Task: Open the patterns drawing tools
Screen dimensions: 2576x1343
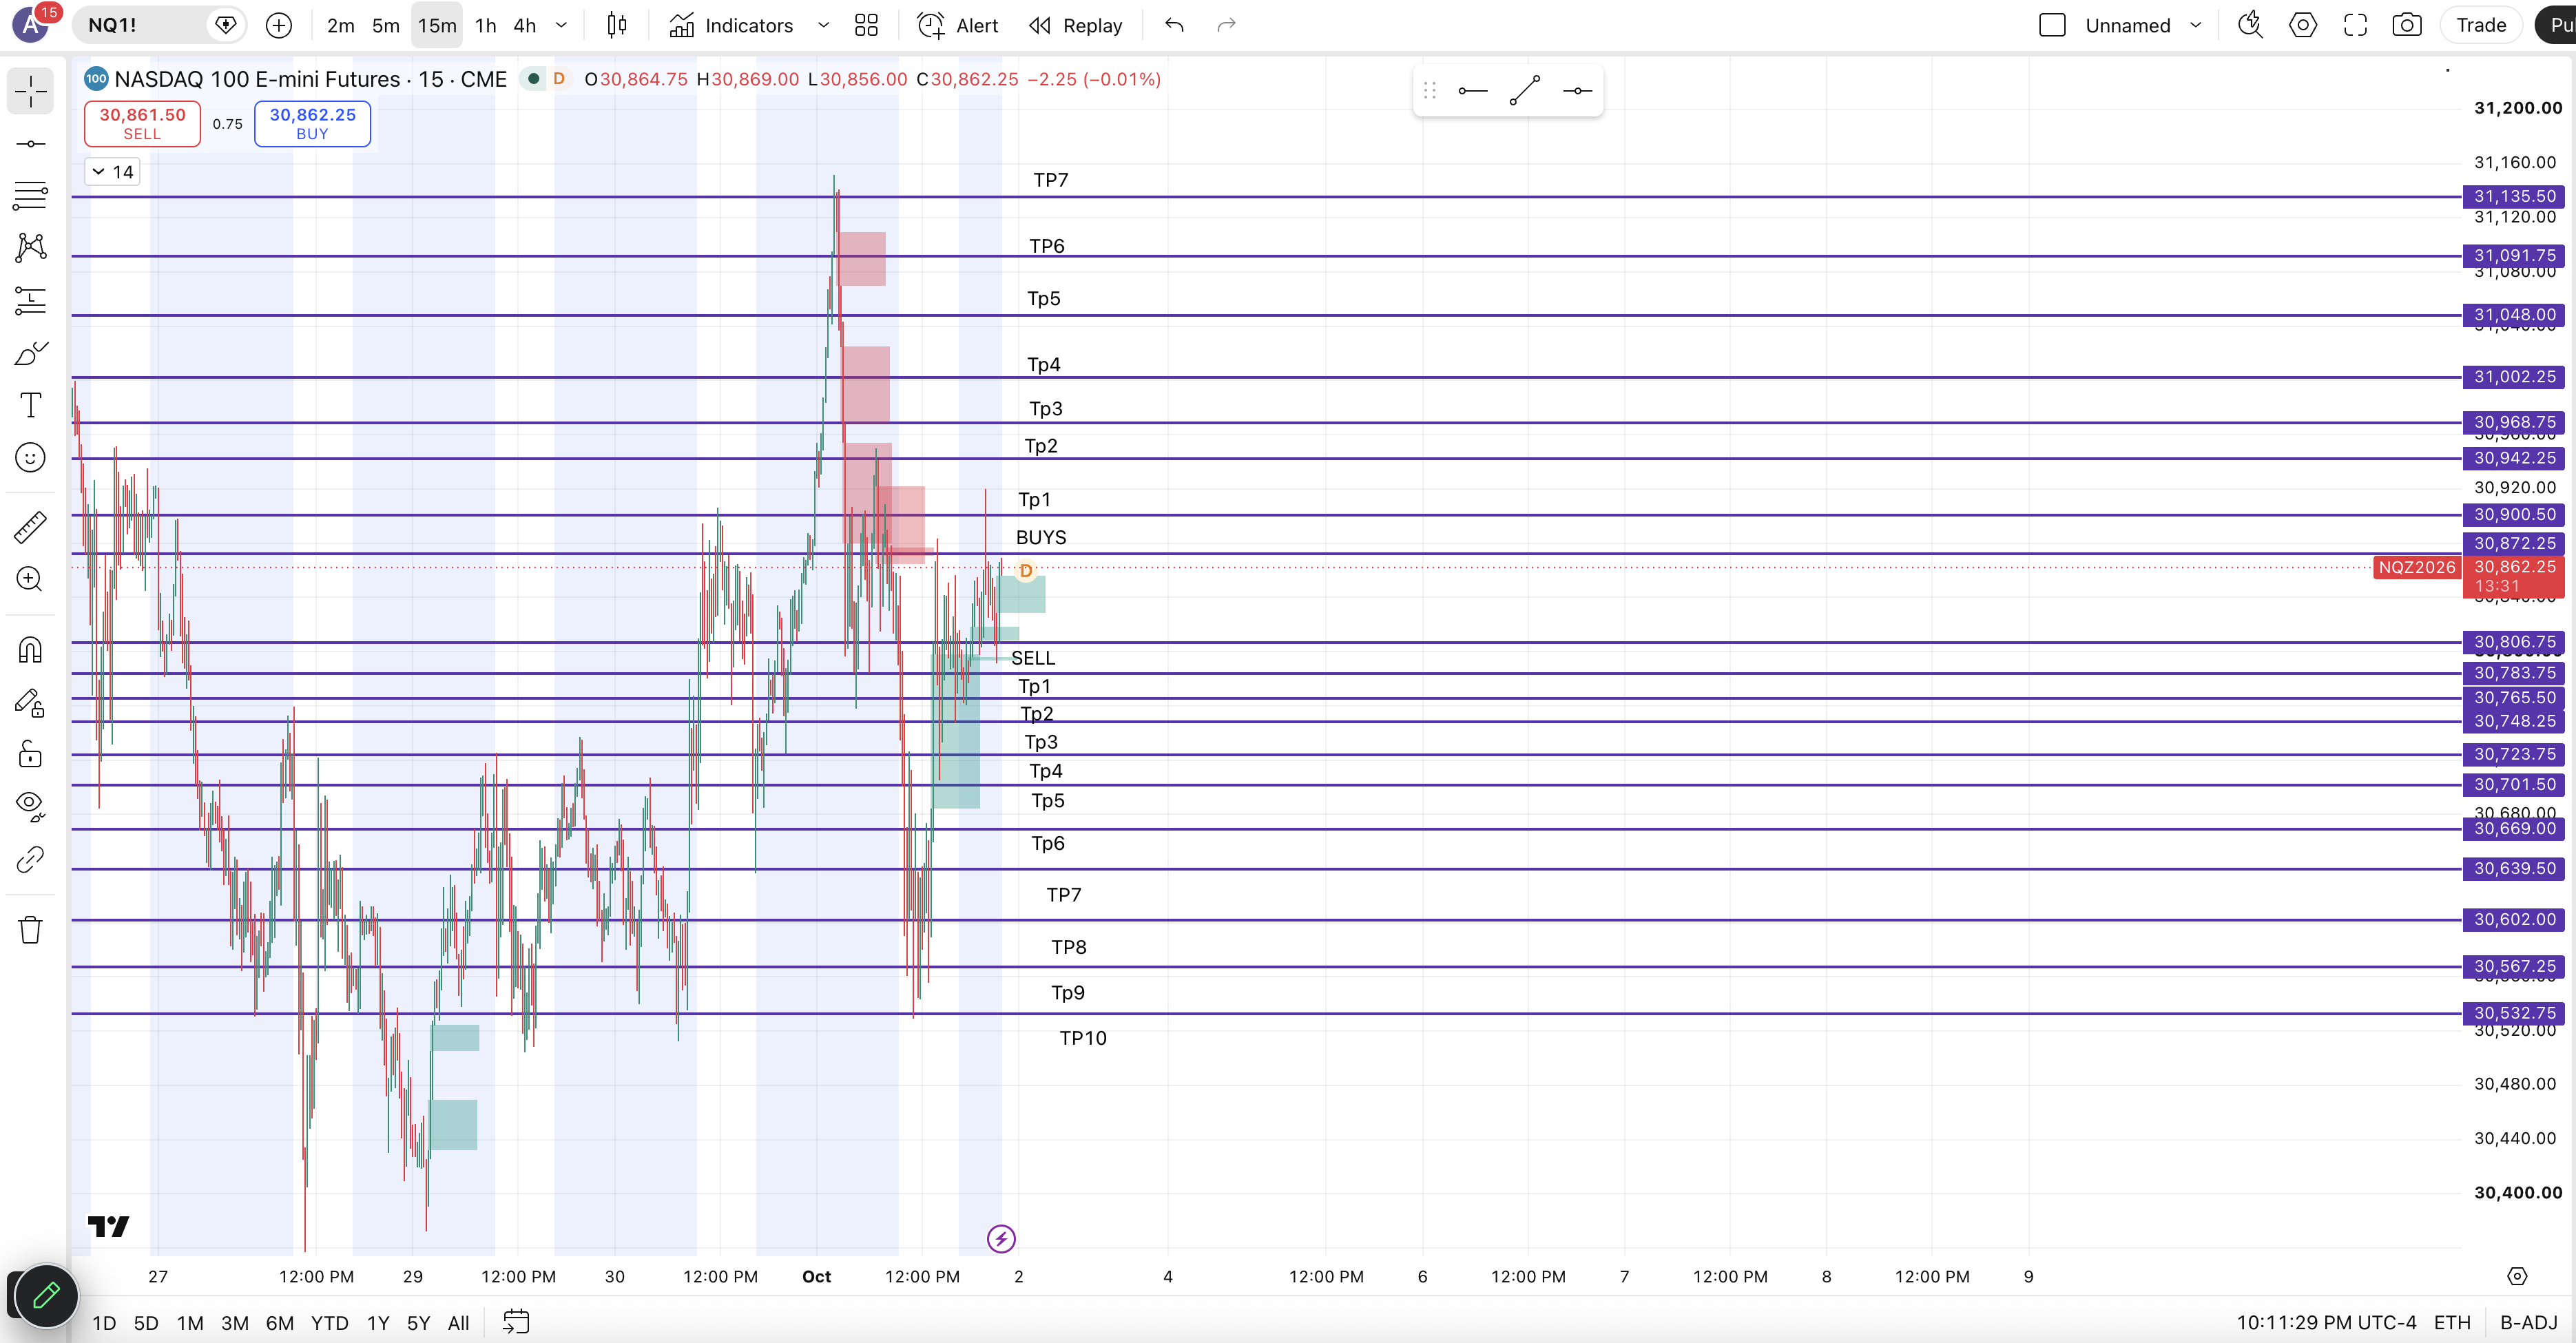Action: coord(30,247)
